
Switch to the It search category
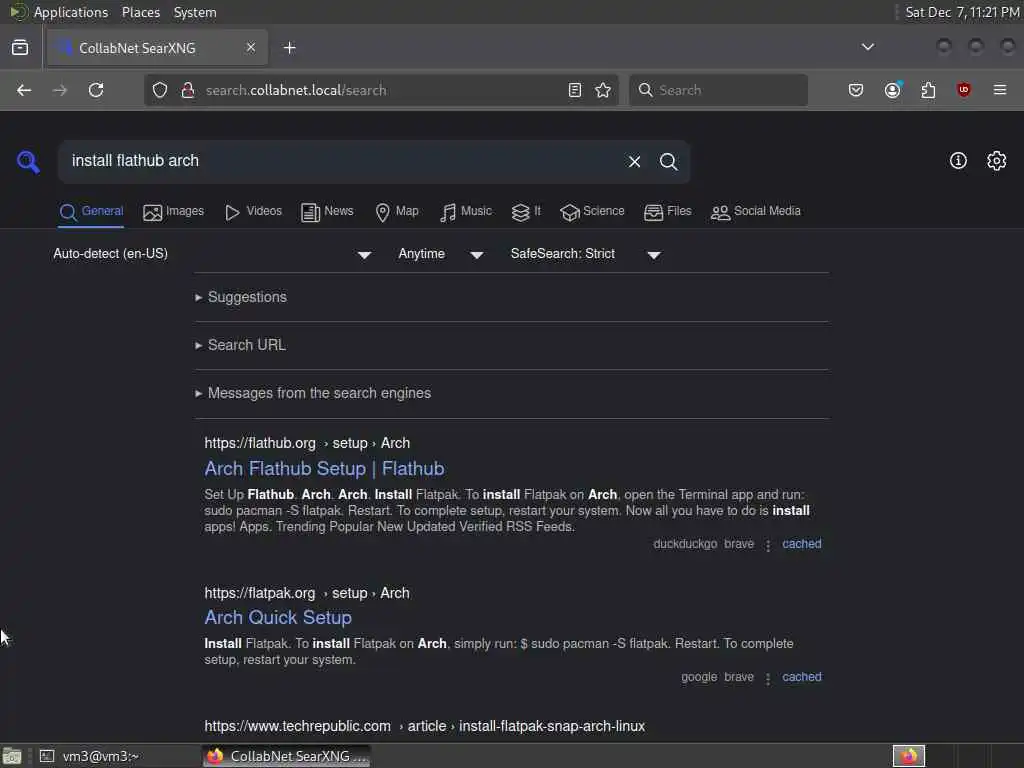coord(526,212)
